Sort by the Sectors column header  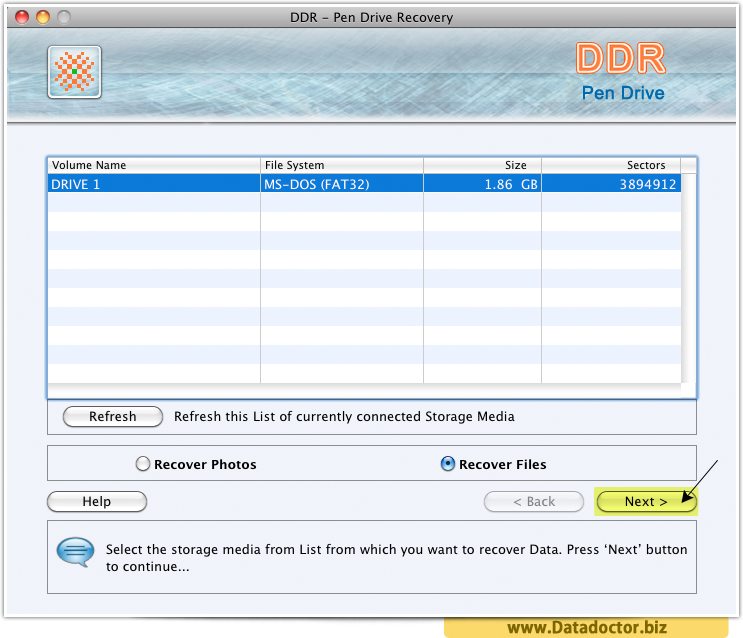point(611,165)
